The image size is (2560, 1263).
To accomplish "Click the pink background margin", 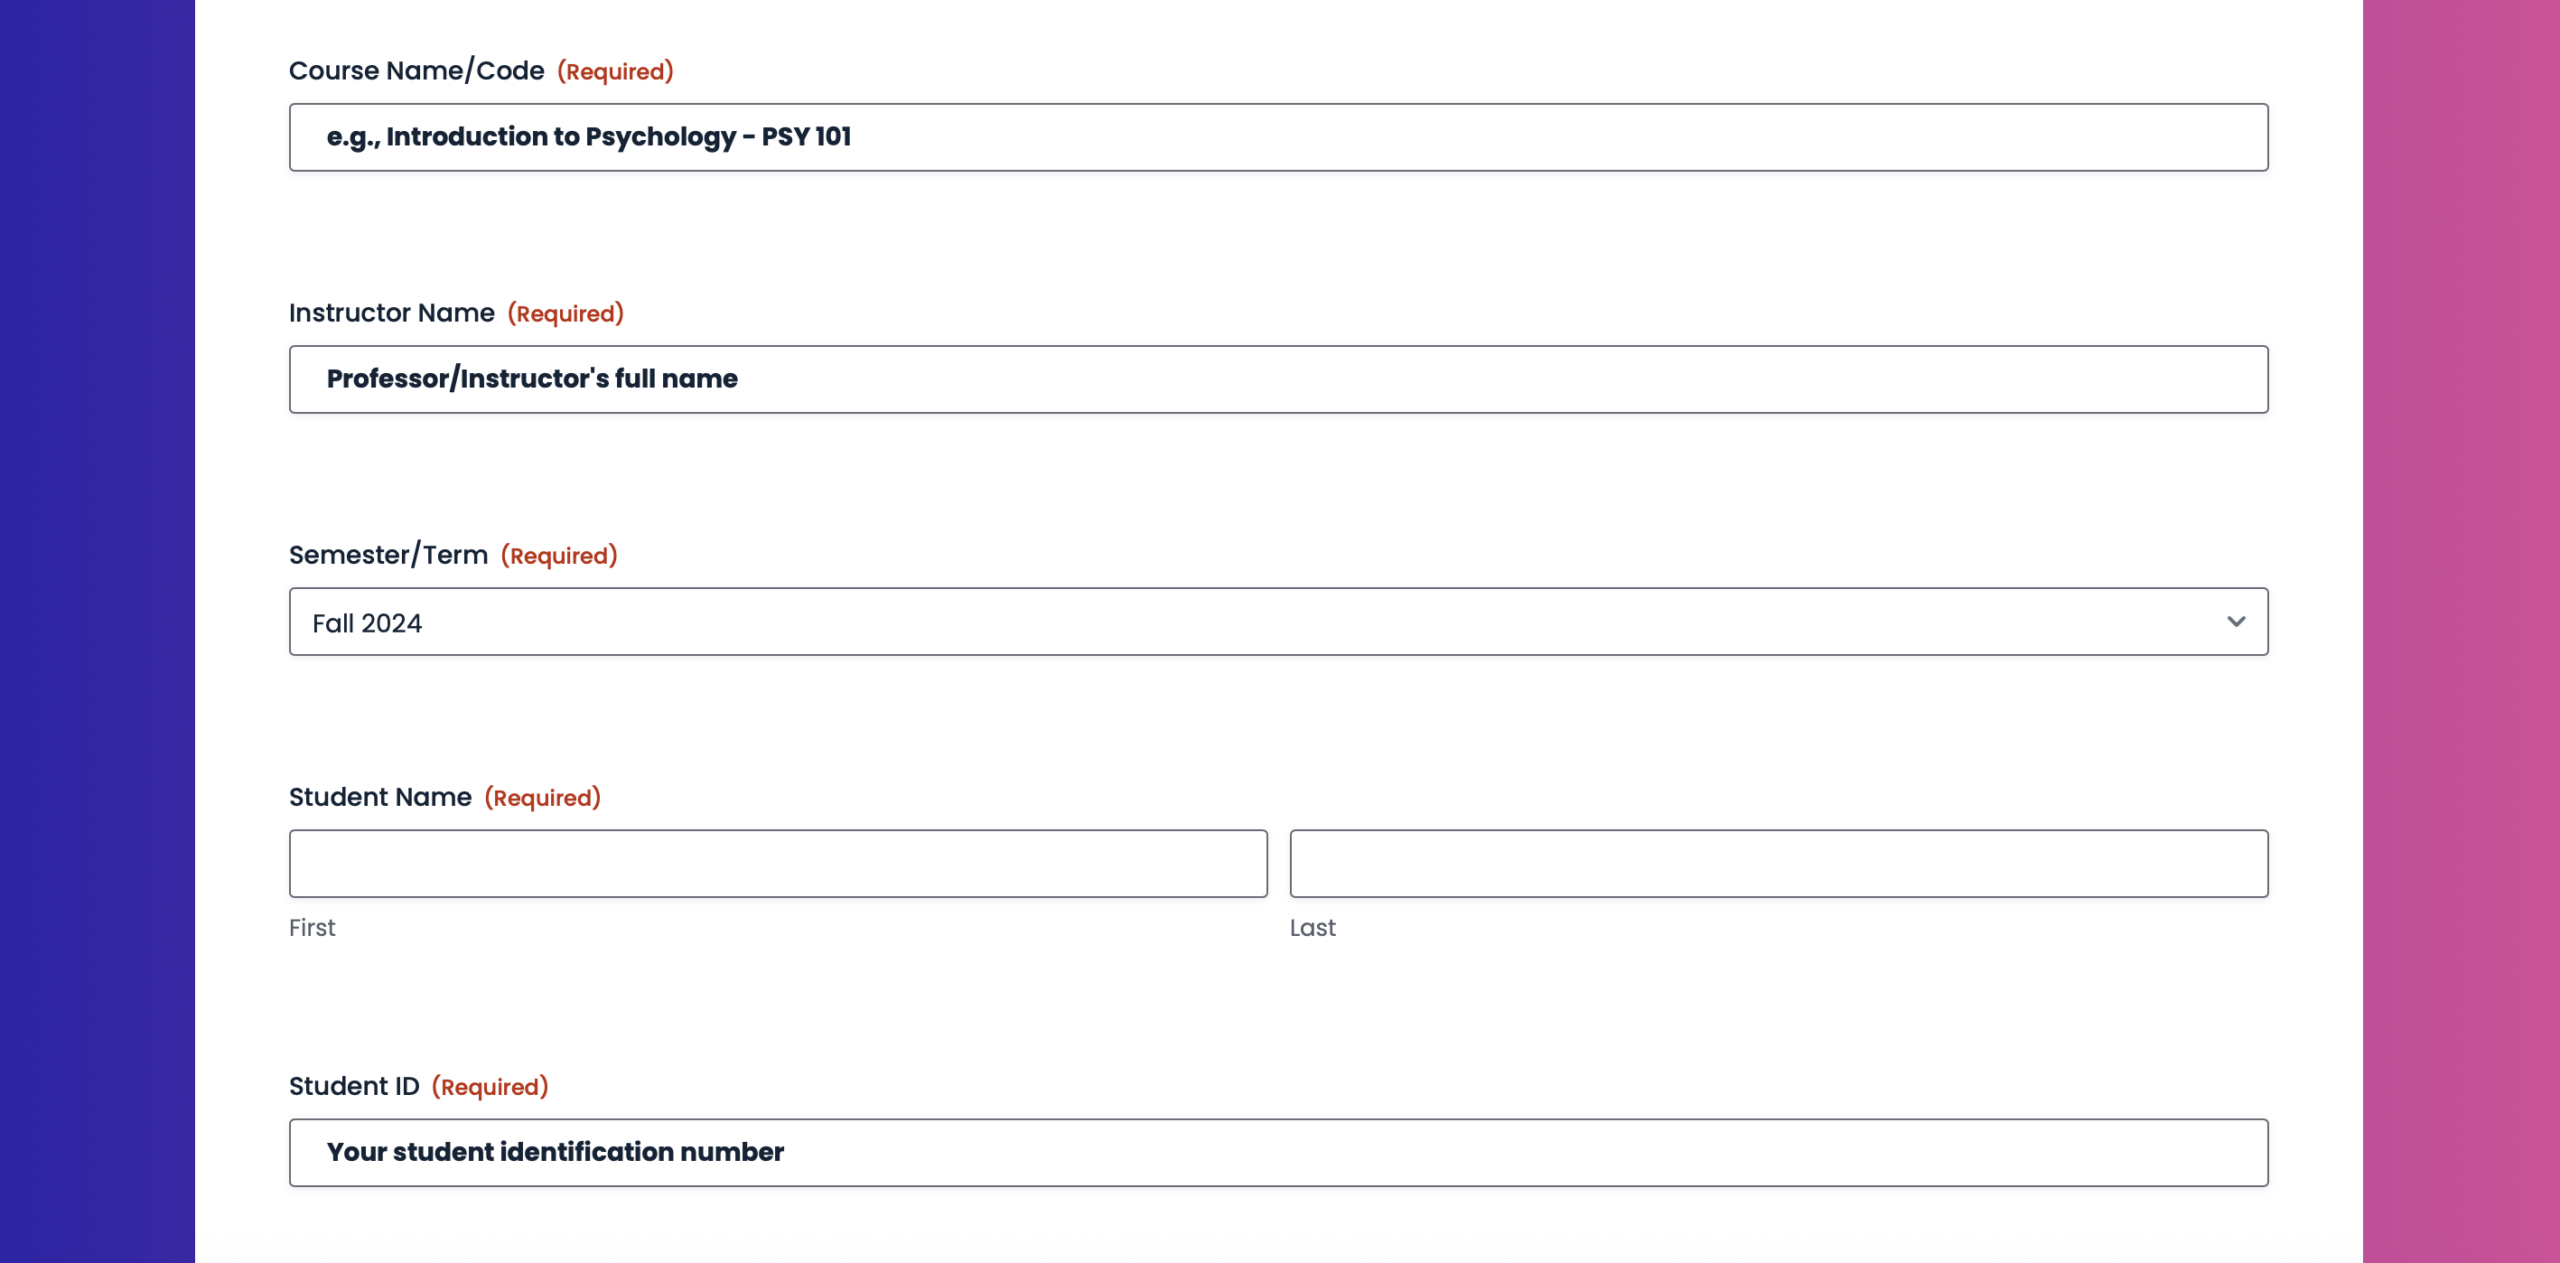I will (x=2460, y=630).
